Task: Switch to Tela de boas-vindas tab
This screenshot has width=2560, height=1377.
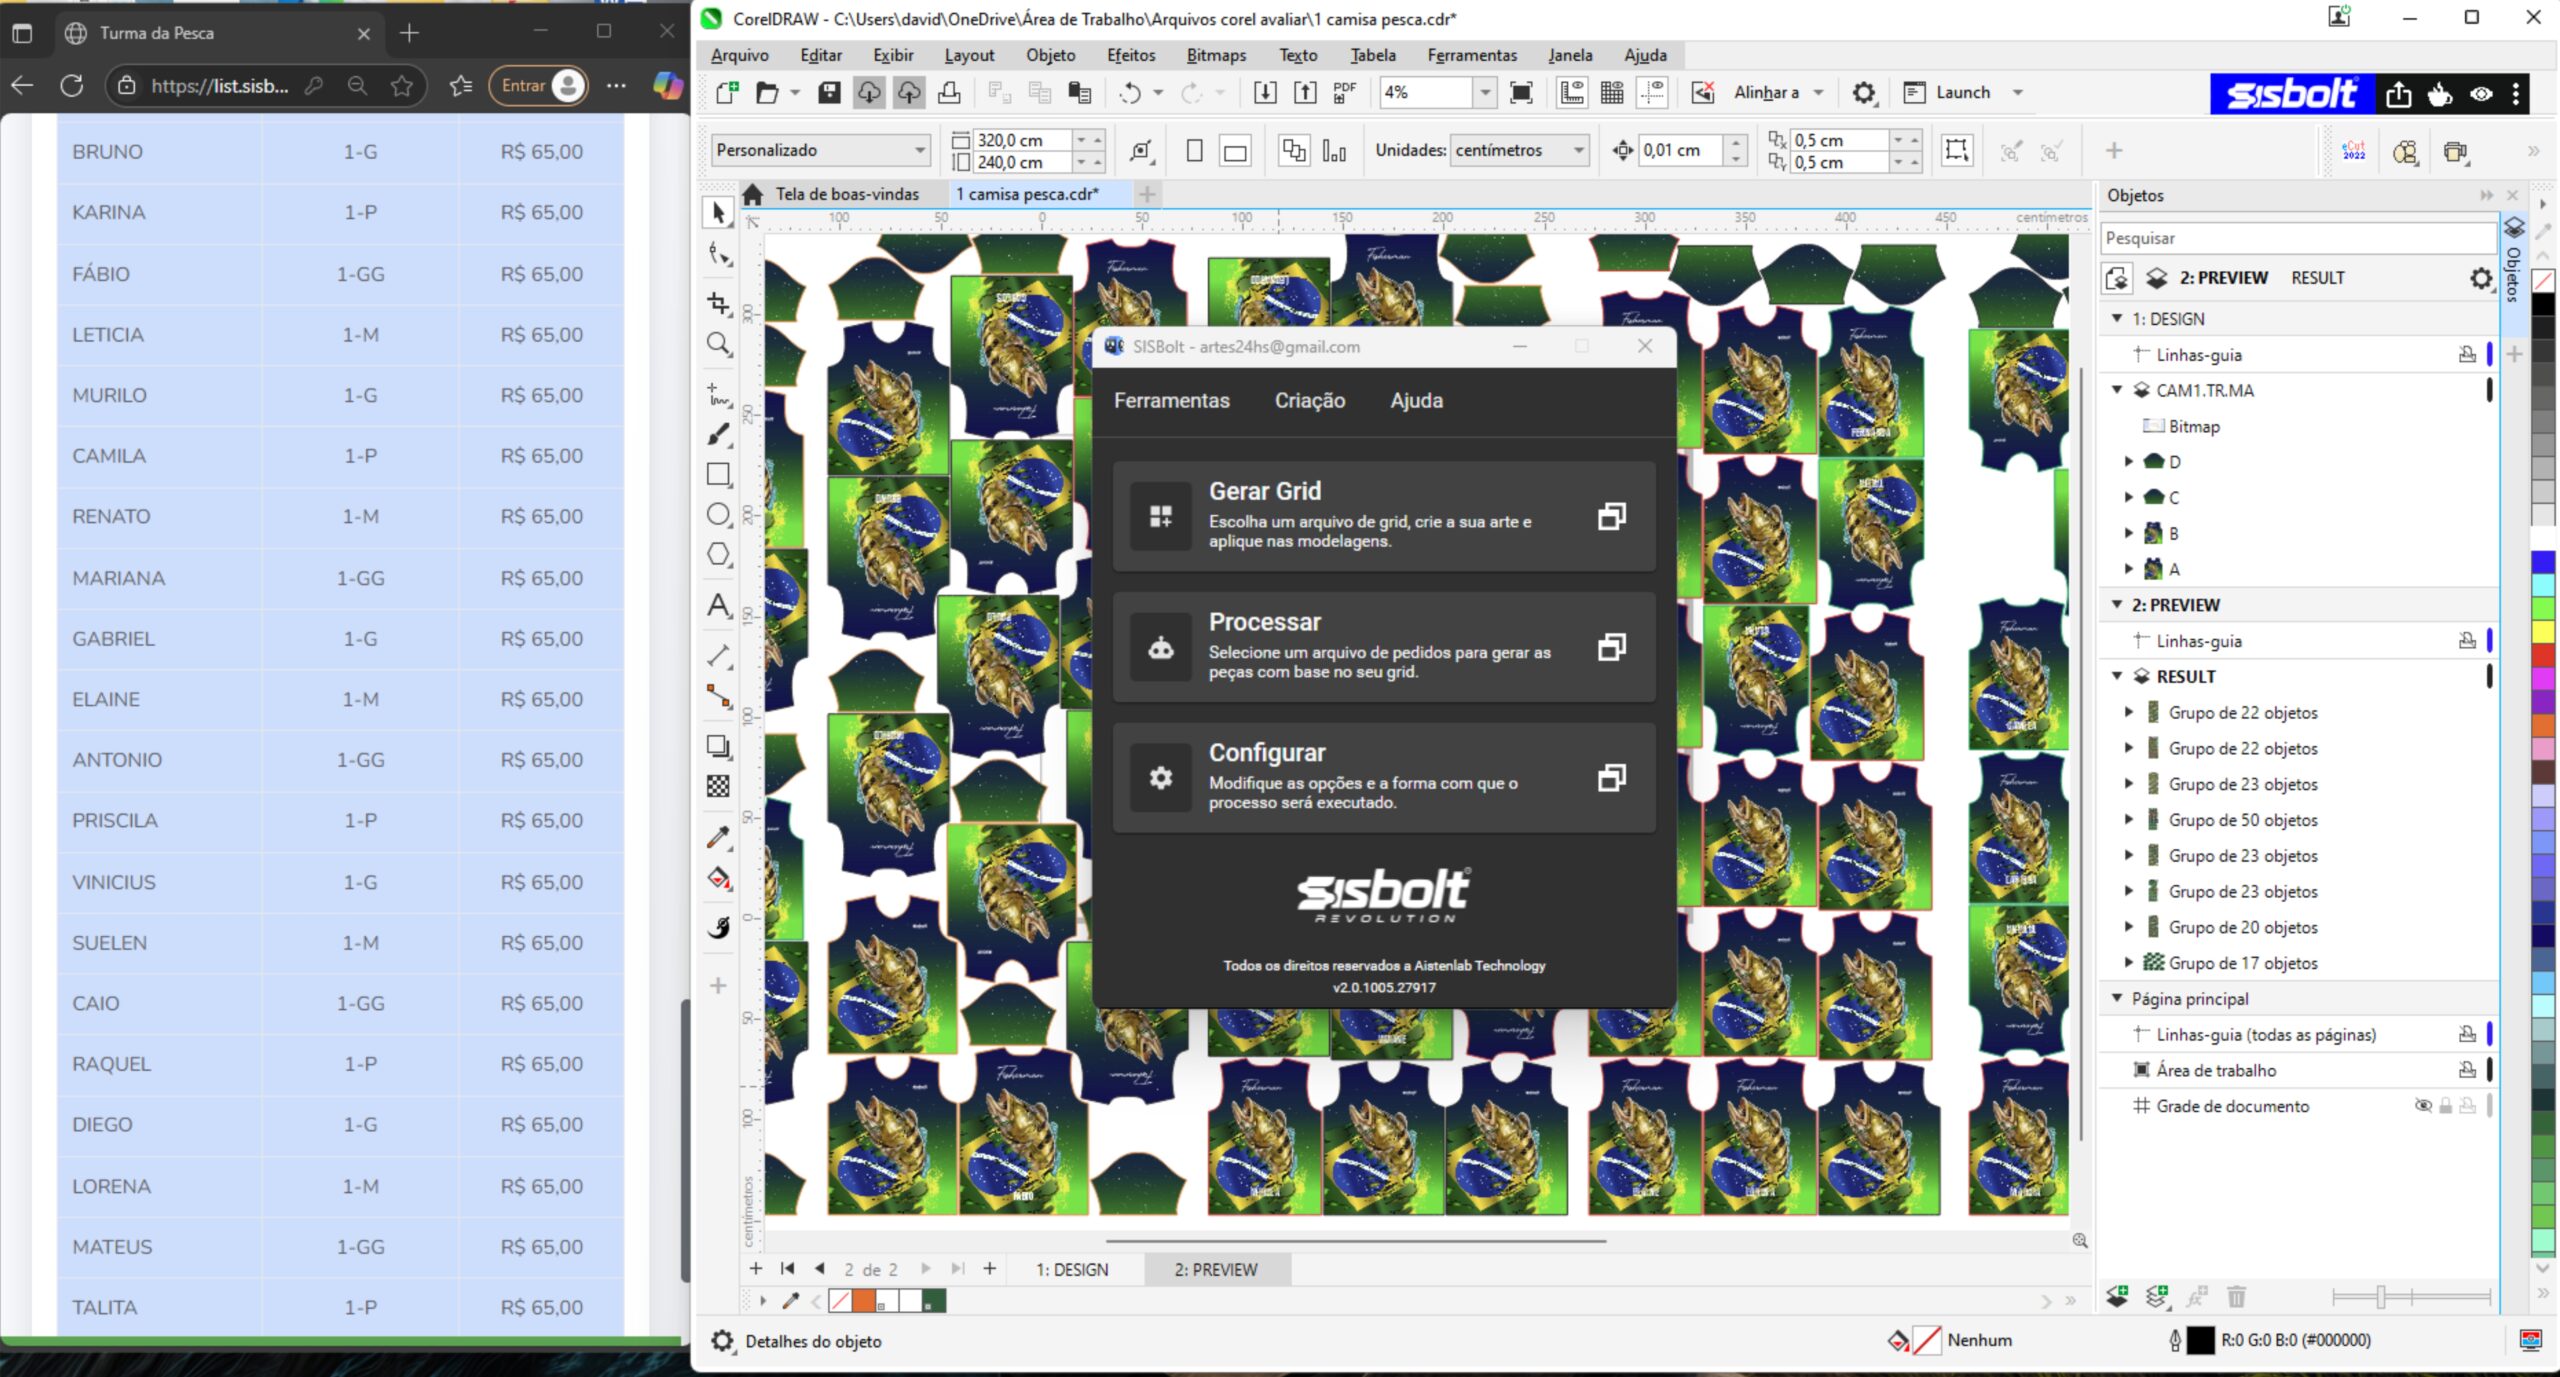Action: click(846, 194)
